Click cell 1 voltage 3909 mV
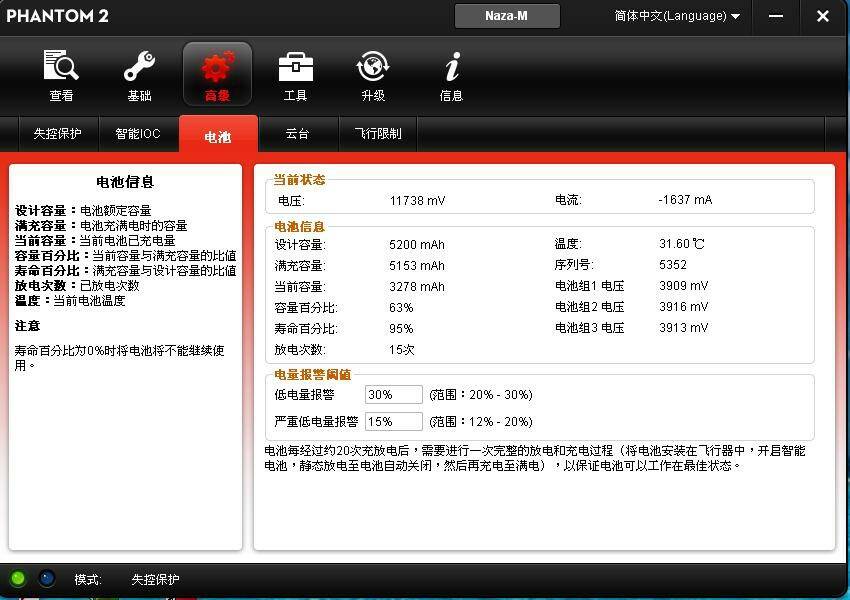The image size is (850, 600). pyautogui.click(x=684, y=286)
